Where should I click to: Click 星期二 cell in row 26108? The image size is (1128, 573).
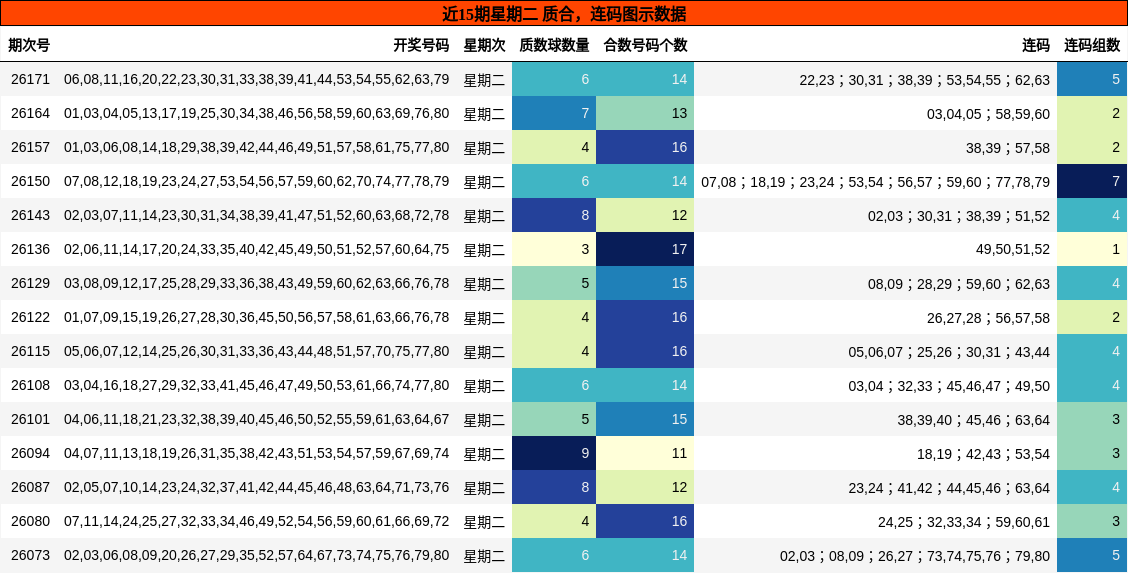(484, 386)
